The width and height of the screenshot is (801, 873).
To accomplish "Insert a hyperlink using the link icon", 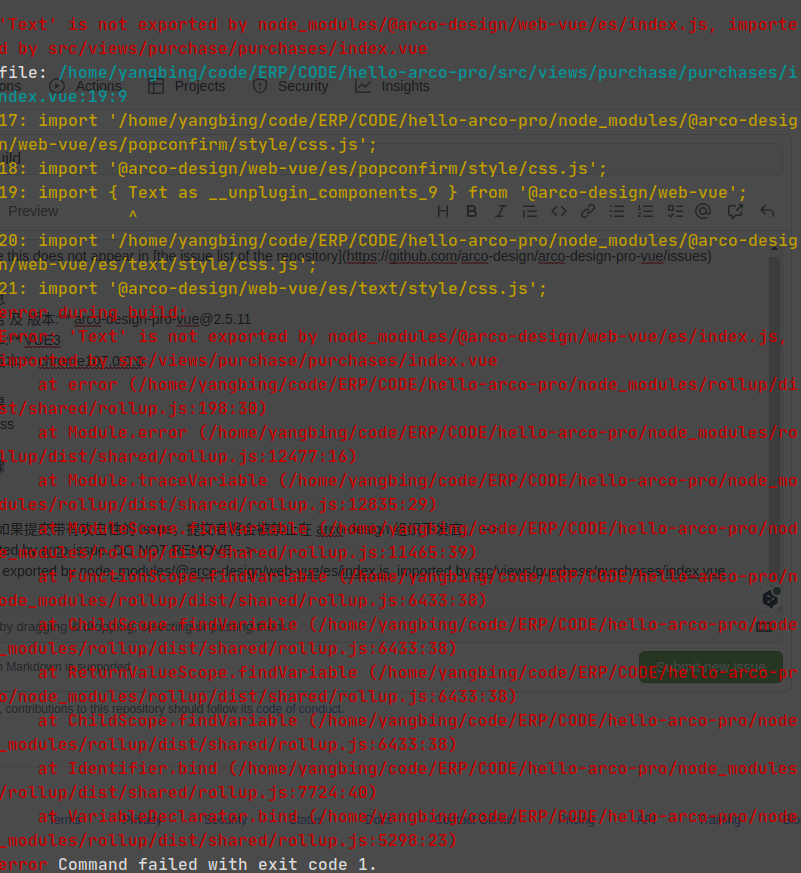I will pos(587,211).
